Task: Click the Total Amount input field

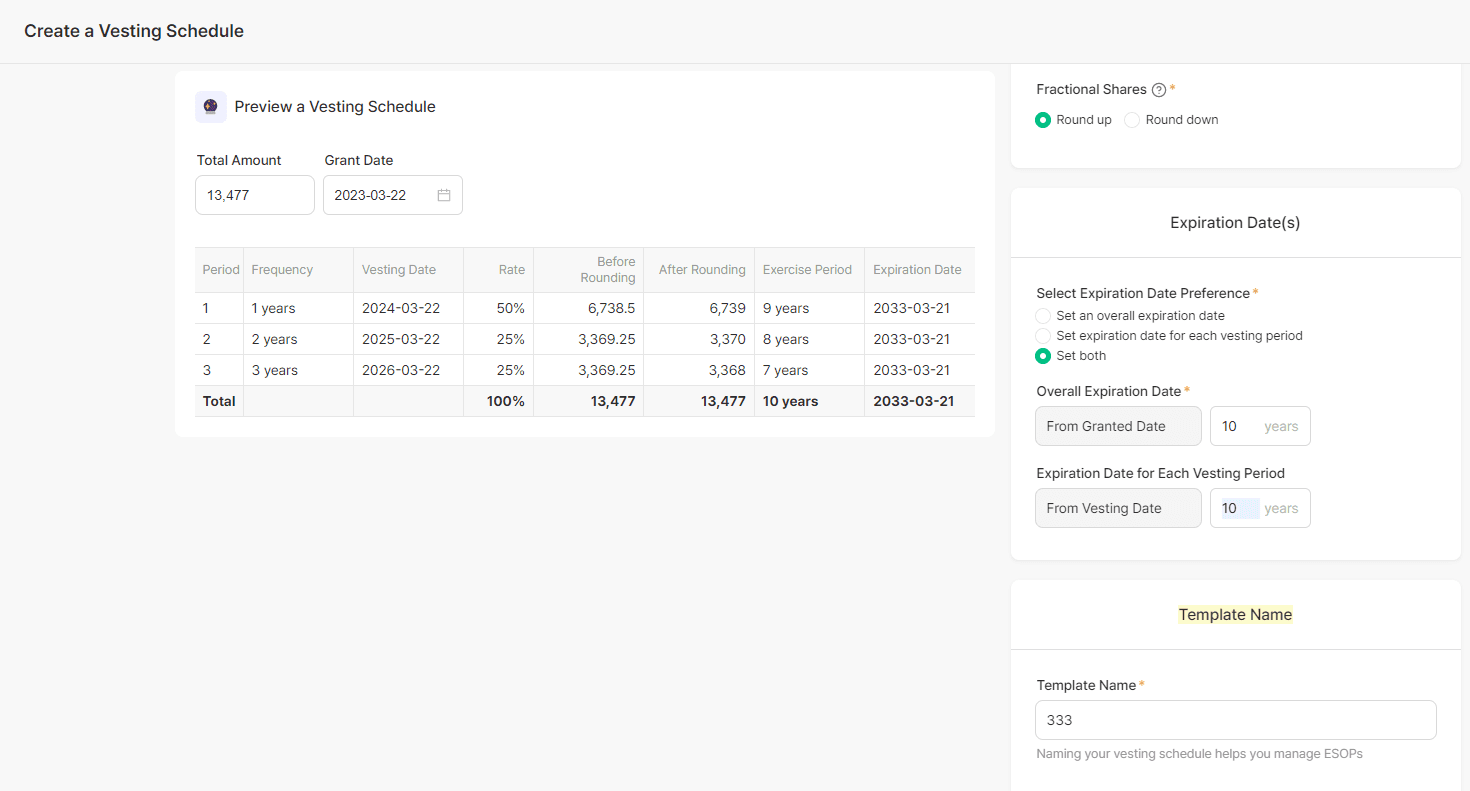Action: pos(254,195)
